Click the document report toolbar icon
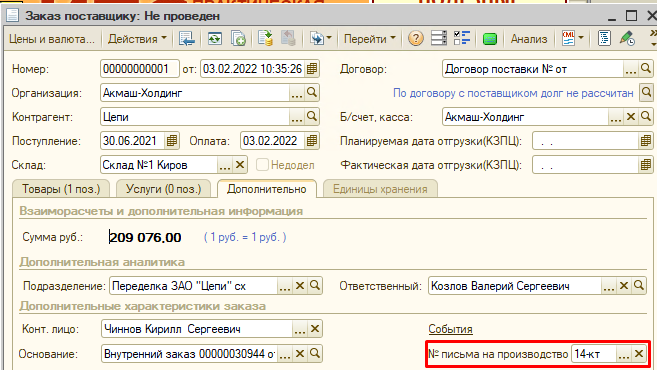Viewport: 657px width, 370px height. [x=604, y=39]
